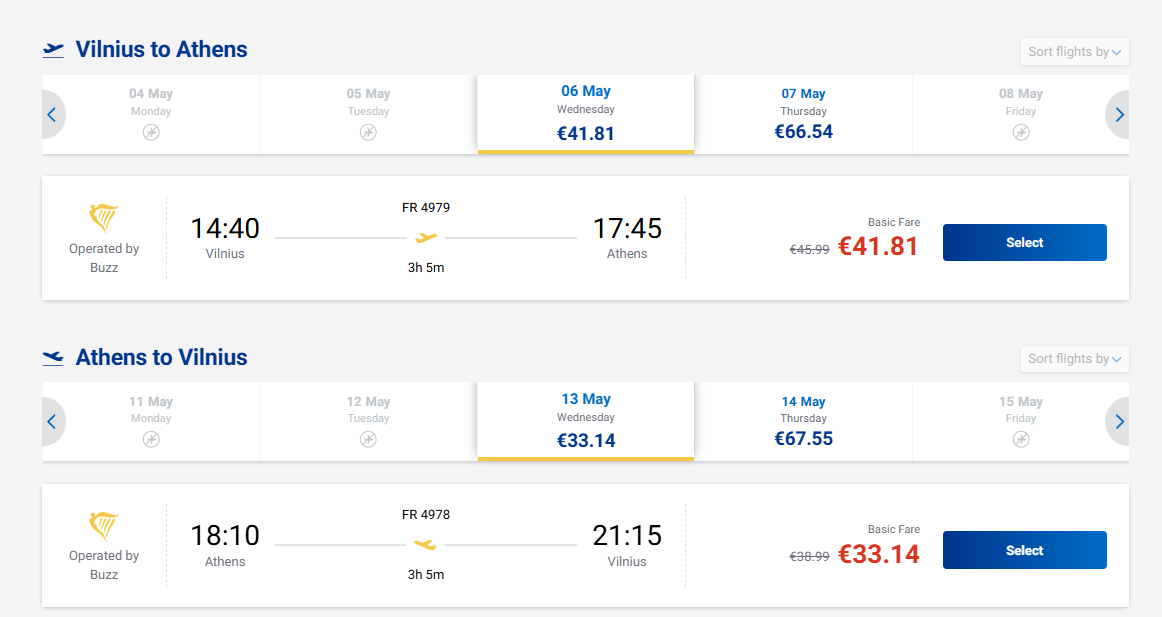Click the no-flight icon under 12 May
The image size is (1162, 617).
(x=368, y=439)
